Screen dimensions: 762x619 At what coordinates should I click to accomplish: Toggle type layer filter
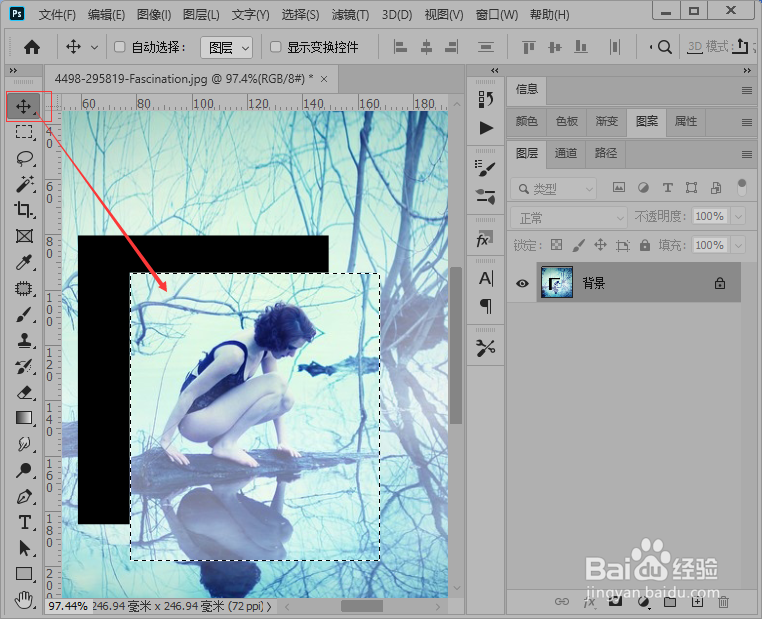[667, 188]
